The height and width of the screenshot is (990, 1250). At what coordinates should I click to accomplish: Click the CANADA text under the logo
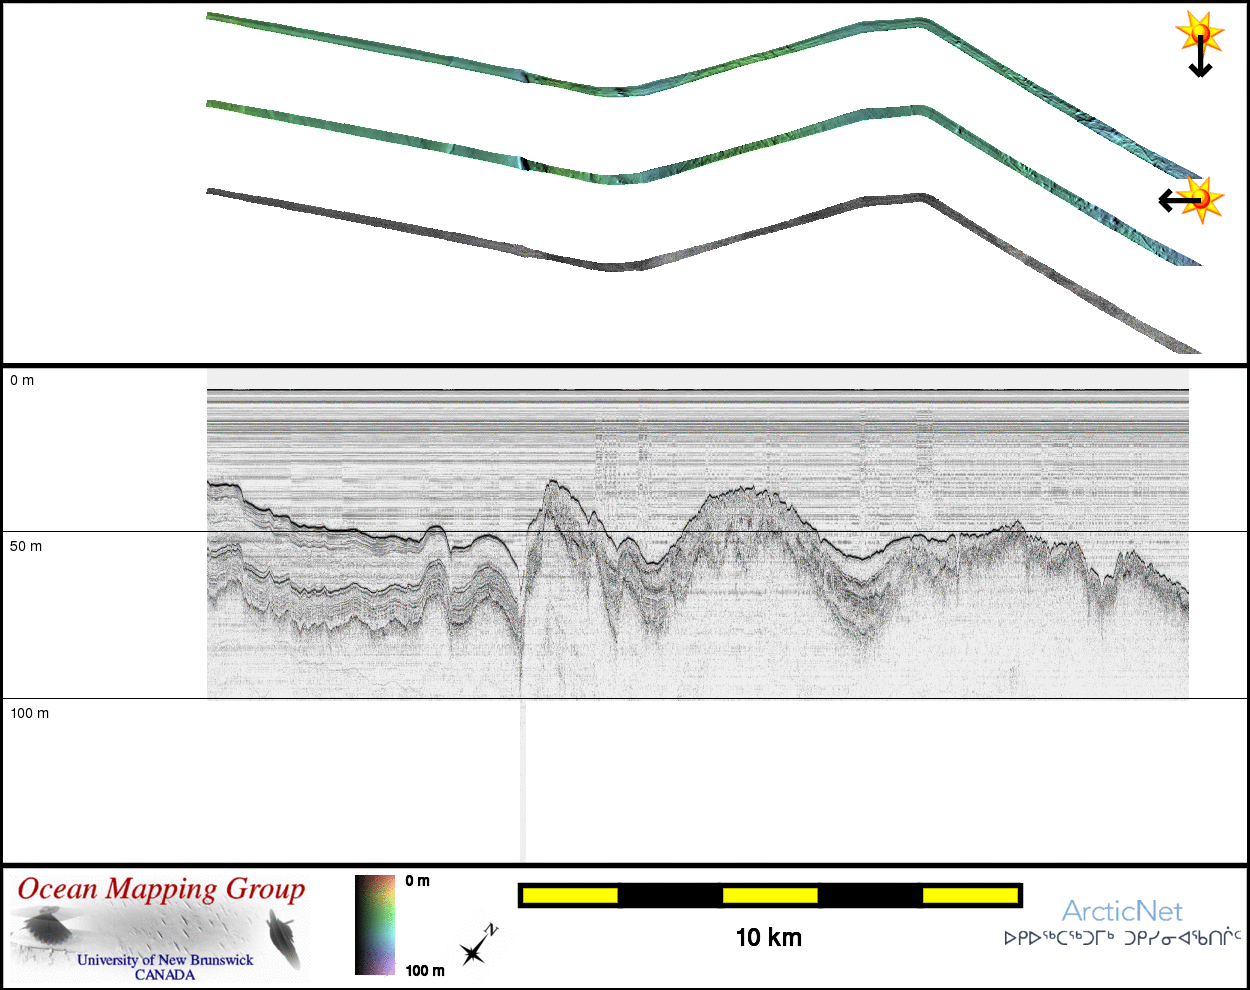pos(165,975)
